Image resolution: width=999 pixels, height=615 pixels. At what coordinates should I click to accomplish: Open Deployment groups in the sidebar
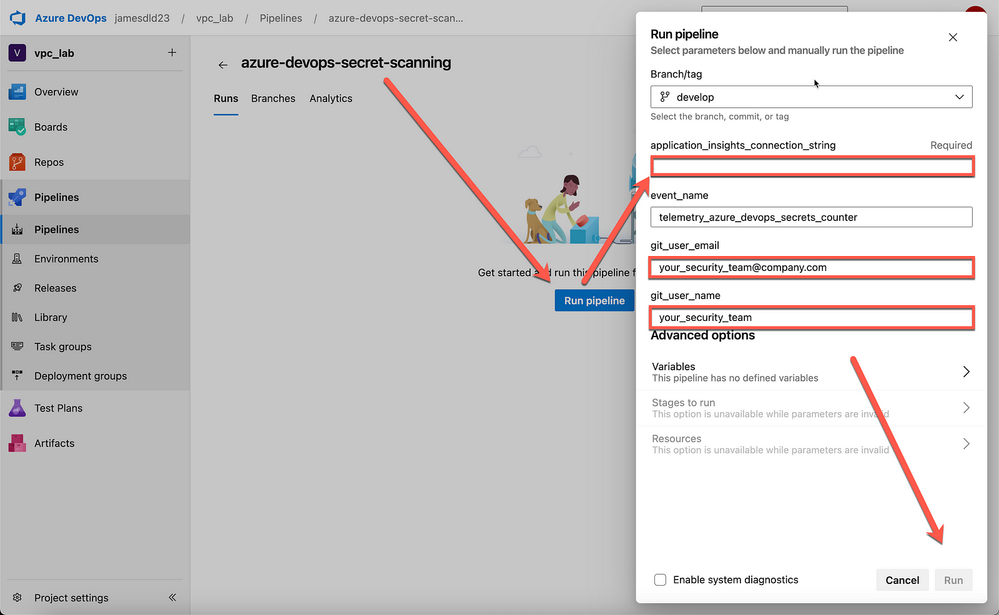tap(96, 376)
